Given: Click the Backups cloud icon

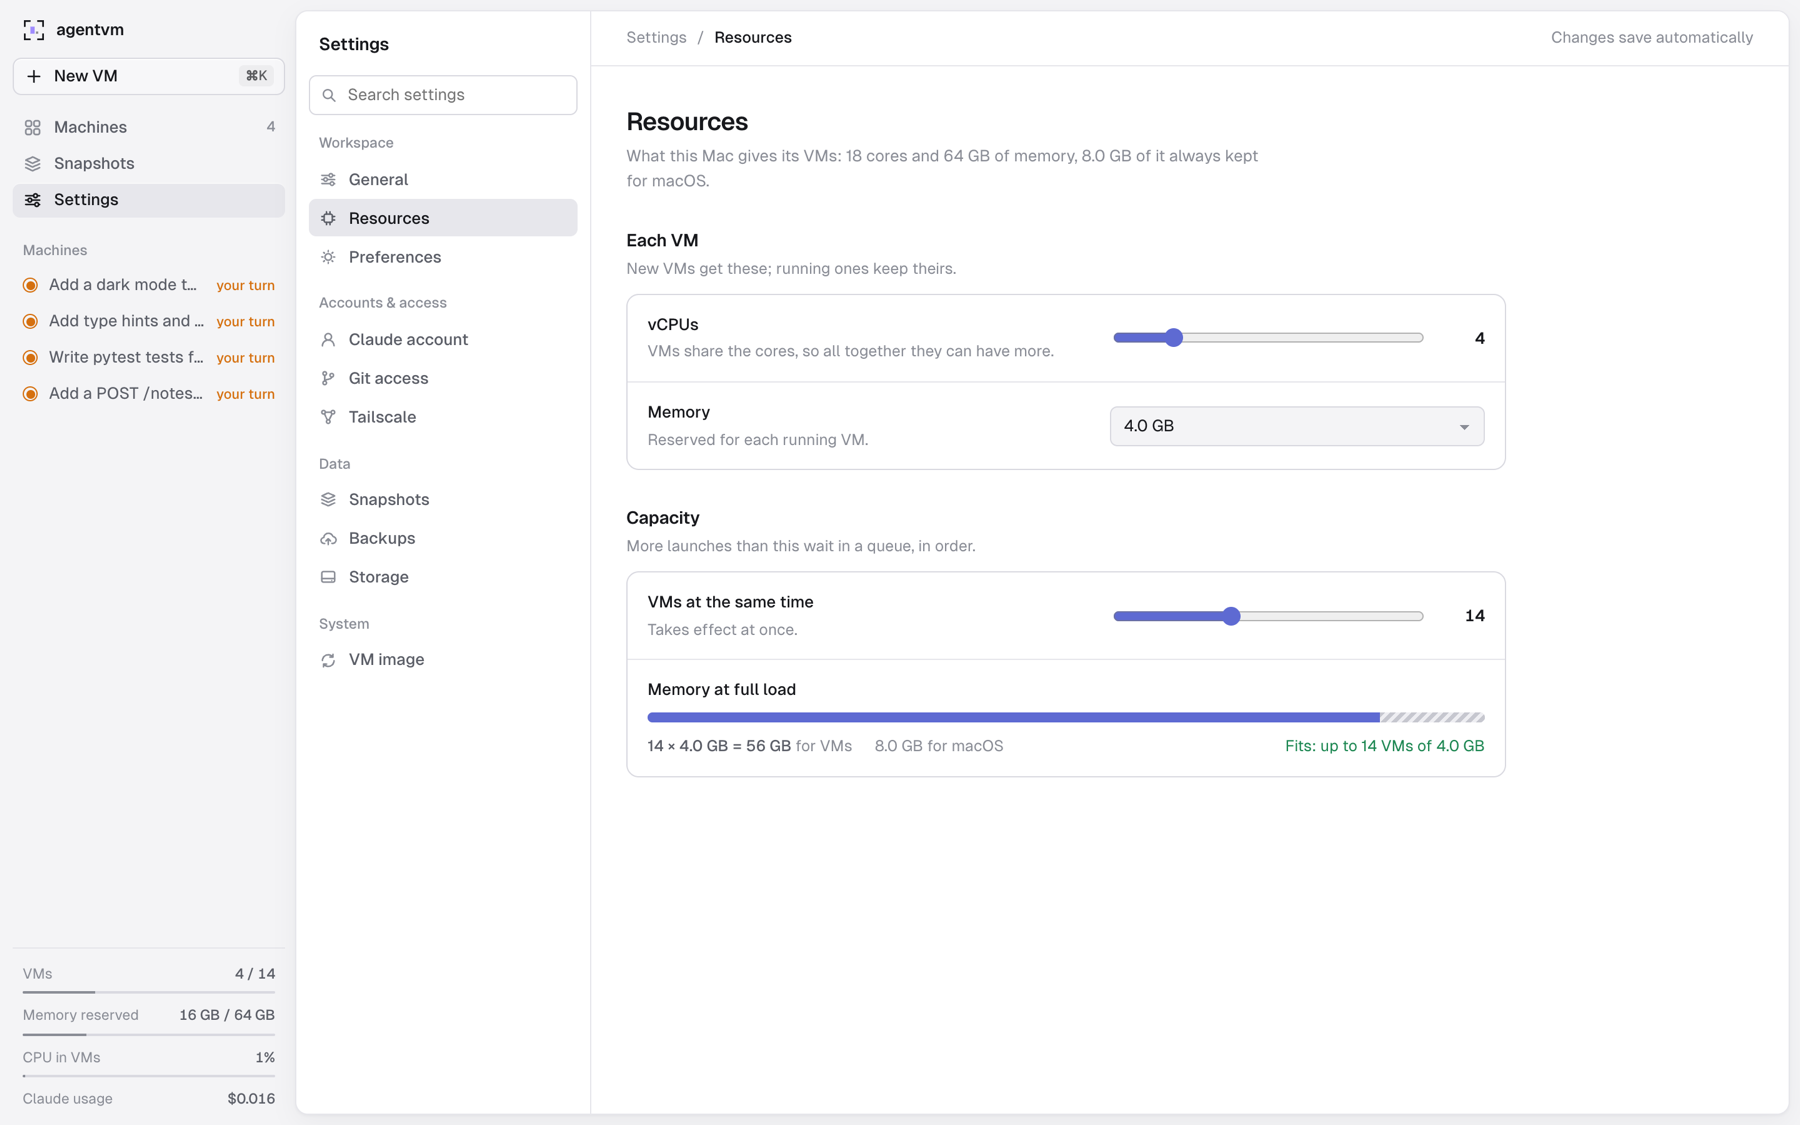Looking at the screenshot, I should click(328, 538).
